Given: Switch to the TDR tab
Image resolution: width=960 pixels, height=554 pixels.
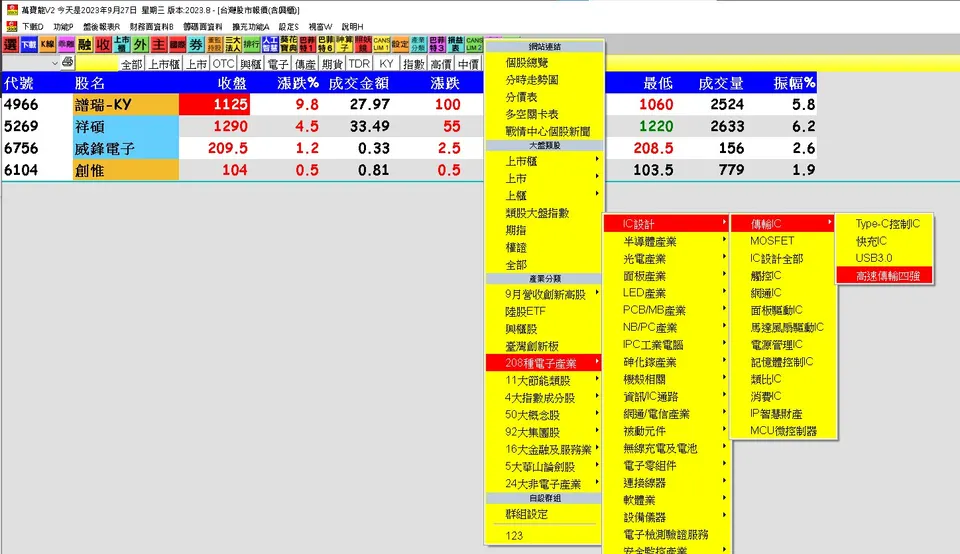Looking at the screenshot, I should click(x=359, y=64).
